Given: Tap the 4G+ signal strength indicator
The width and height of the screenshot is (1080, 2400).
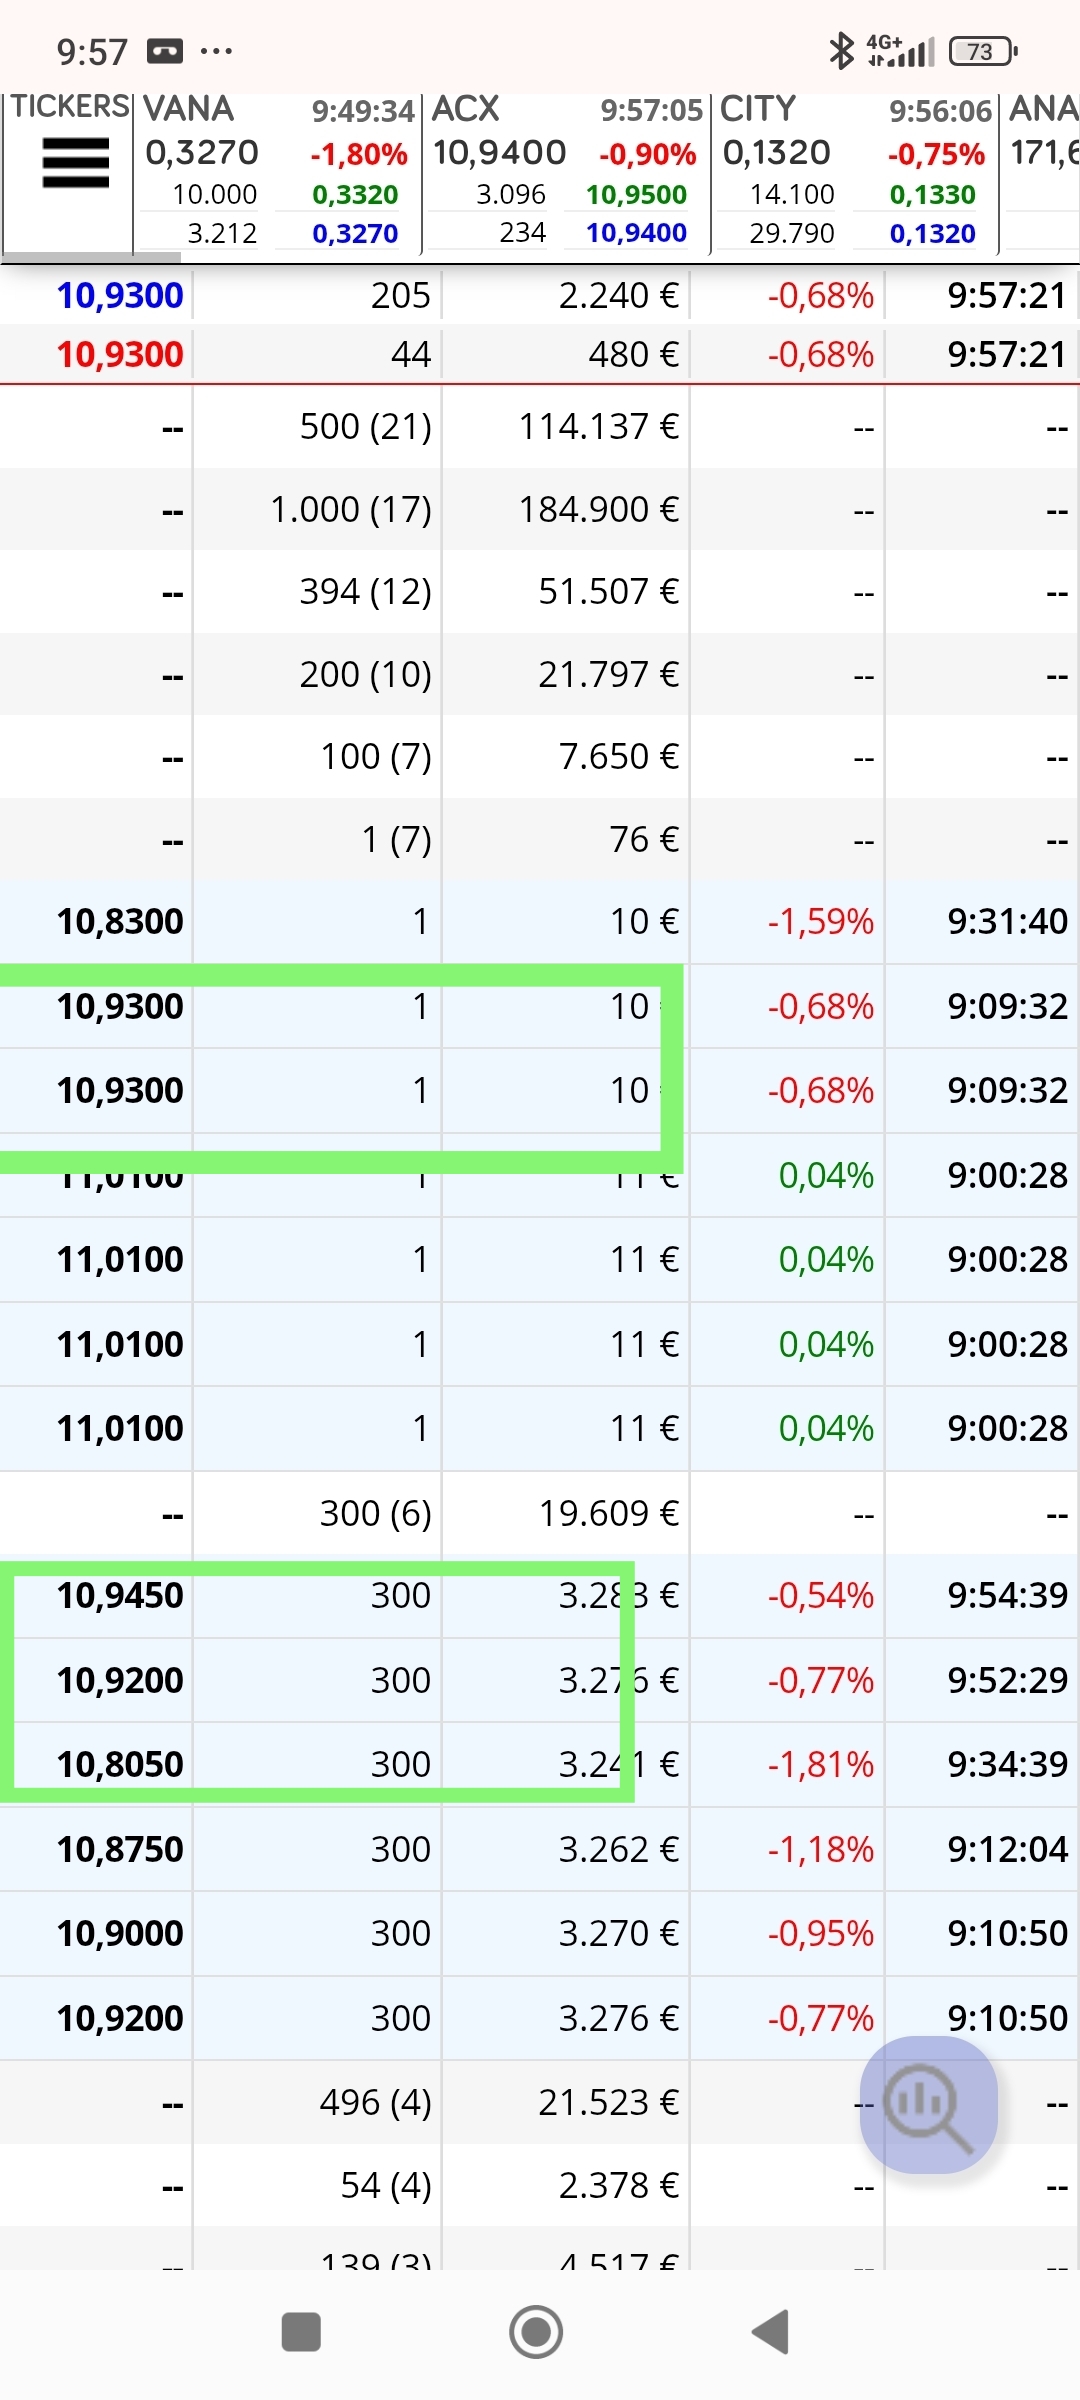Looking at the screenshot, I should click(x=901, y=50).
